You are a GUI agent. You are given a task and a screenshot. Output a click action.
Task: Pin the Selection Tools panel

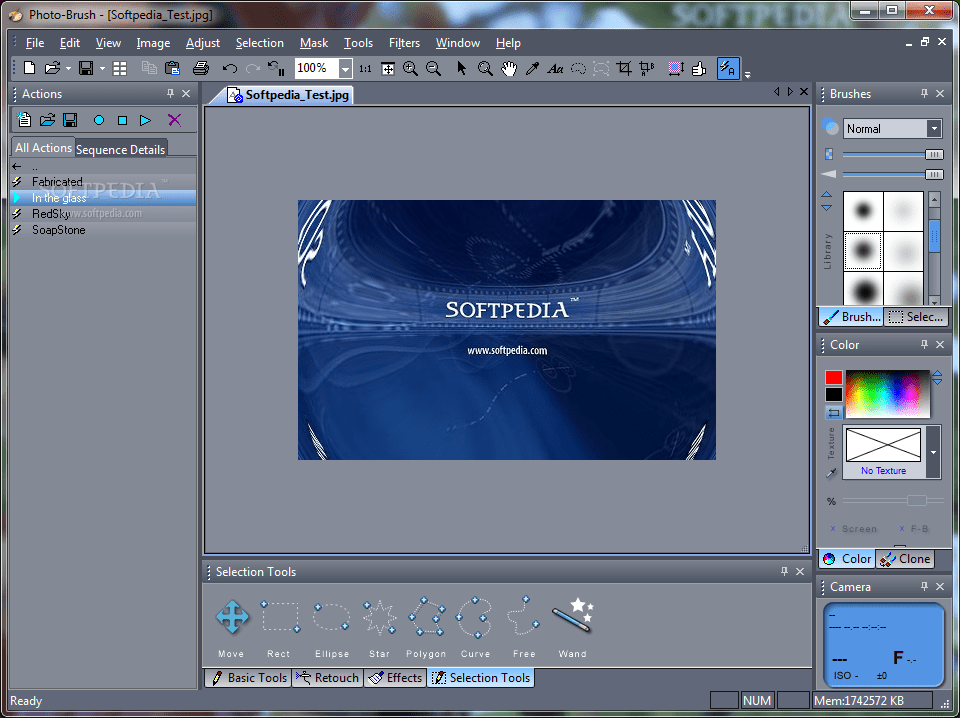784,572
